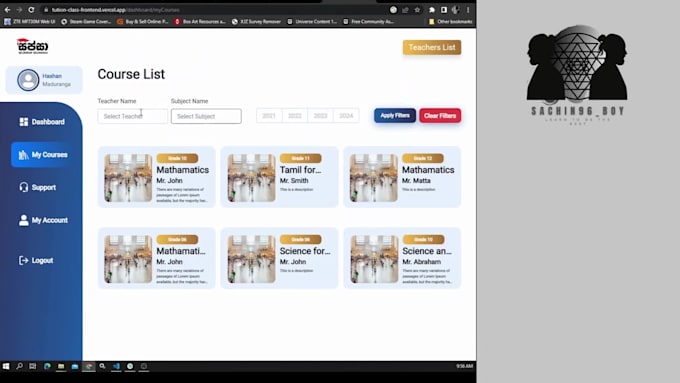Screen dimensions: 680x383
Task: Reload the page
Action: 31,10
